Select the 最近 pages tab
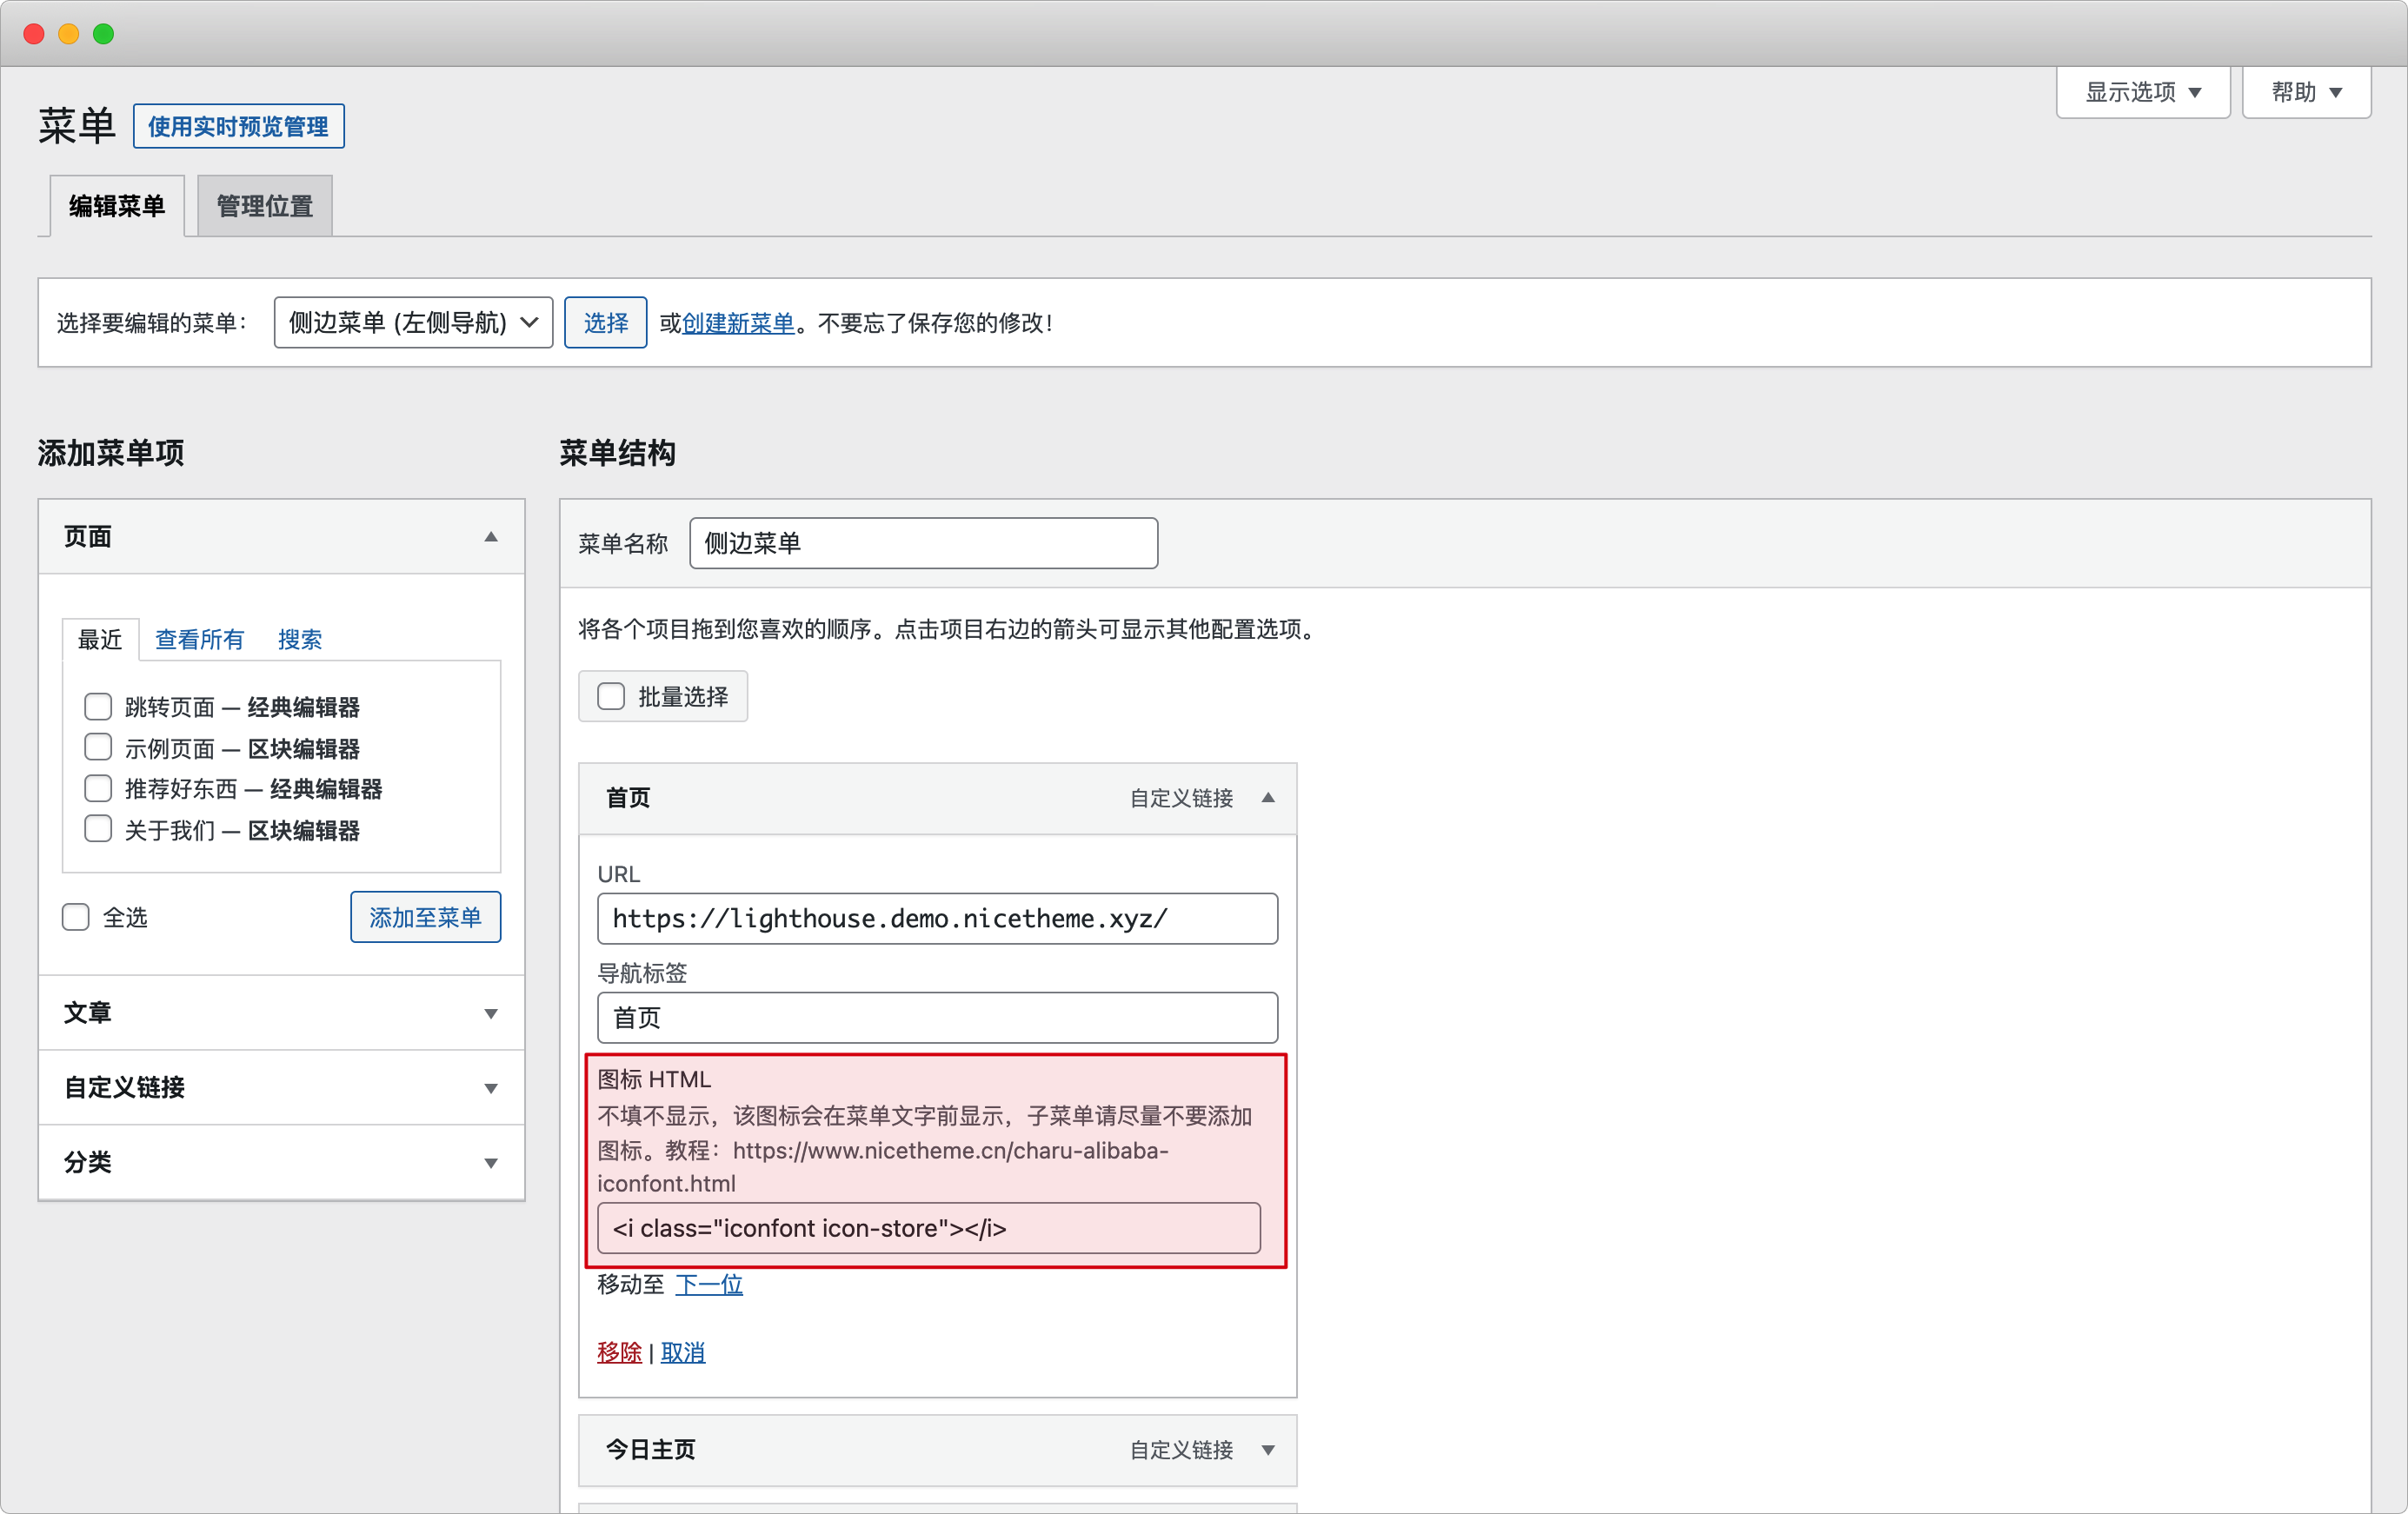Image resolution: width=2408 pixels, height=1514 pixels. [x=100, y=639]
